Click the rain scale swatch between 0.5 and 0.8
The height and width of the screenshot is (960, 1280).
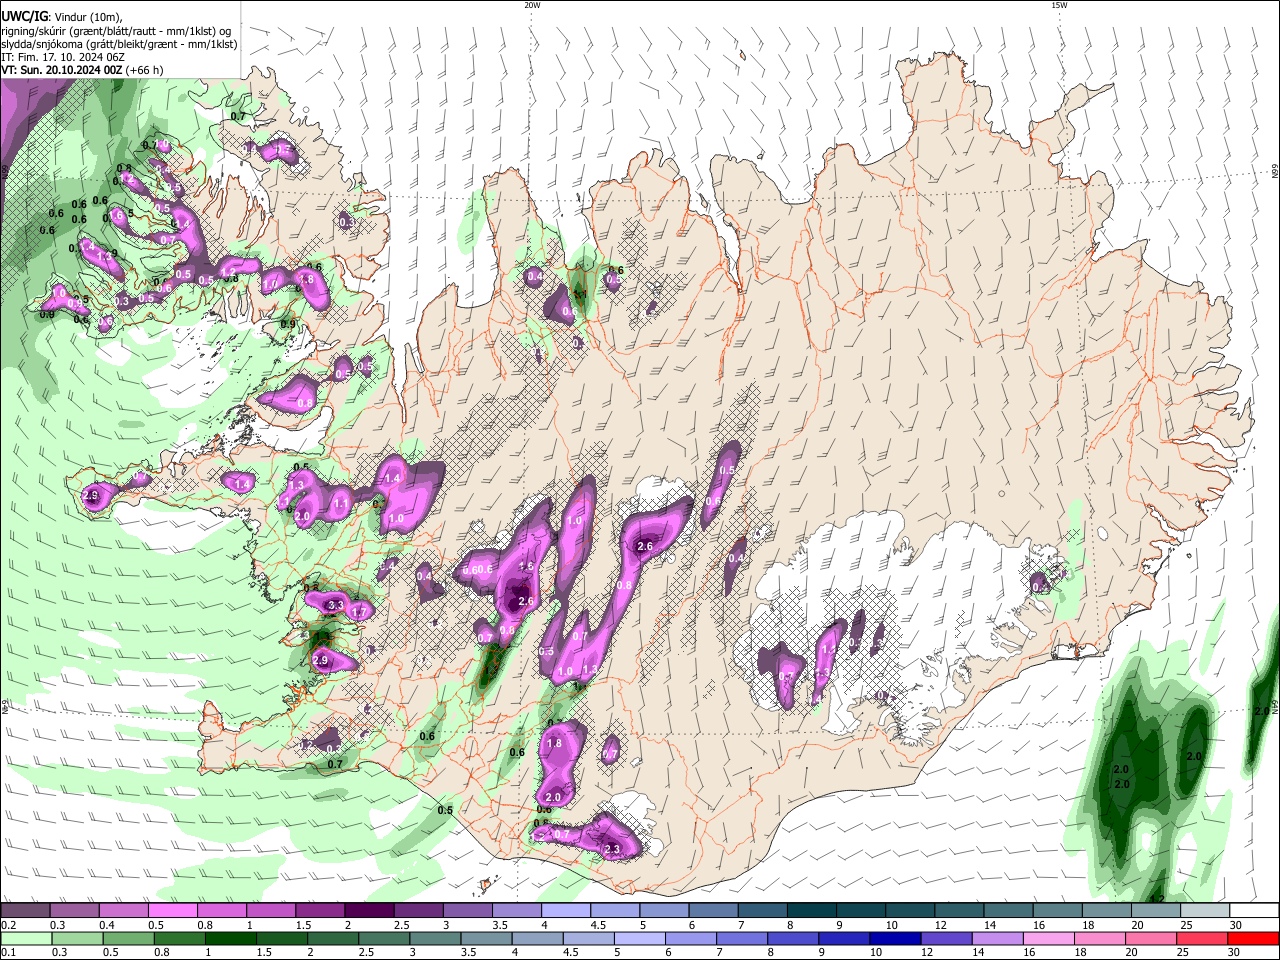click(x=128, y=938)
